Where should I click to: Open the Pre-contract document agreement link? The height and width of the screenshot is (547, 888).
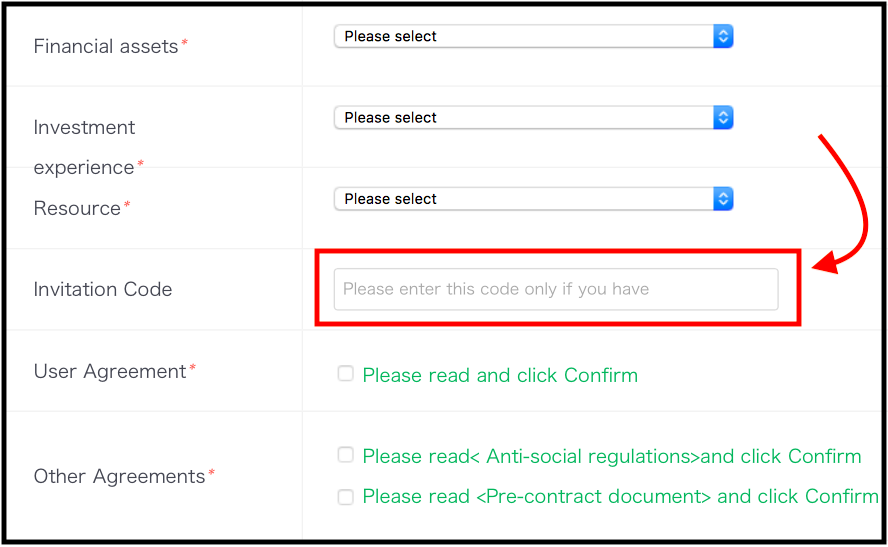(620, 497)
